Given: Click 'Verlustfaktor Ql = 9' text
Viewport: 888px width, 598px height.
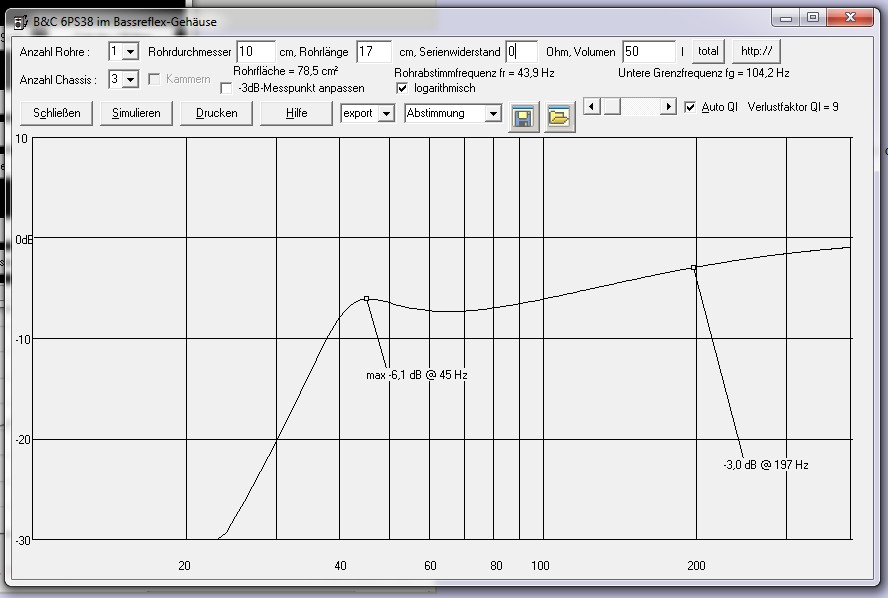Looking at the screenshot, I should point(793,107).
